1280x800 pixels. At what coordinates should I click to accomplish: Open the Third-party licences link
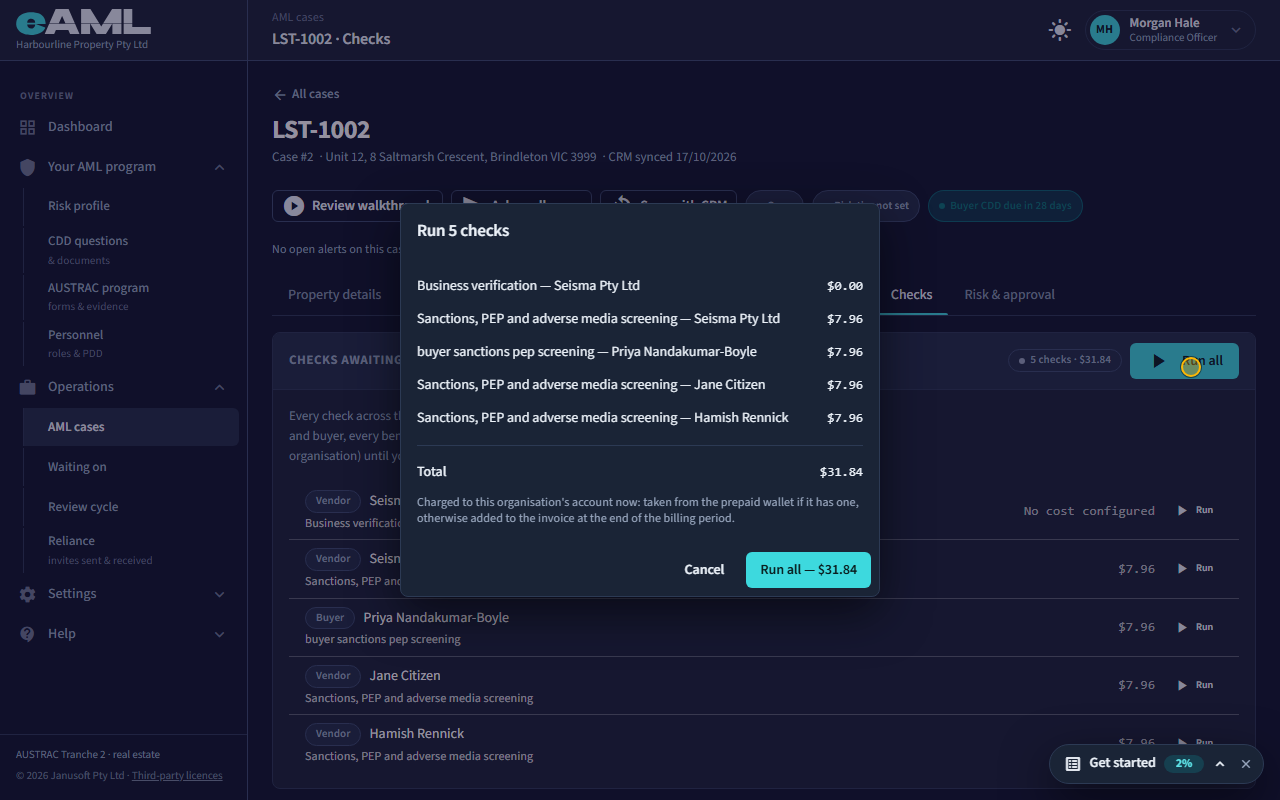(177, 776)
